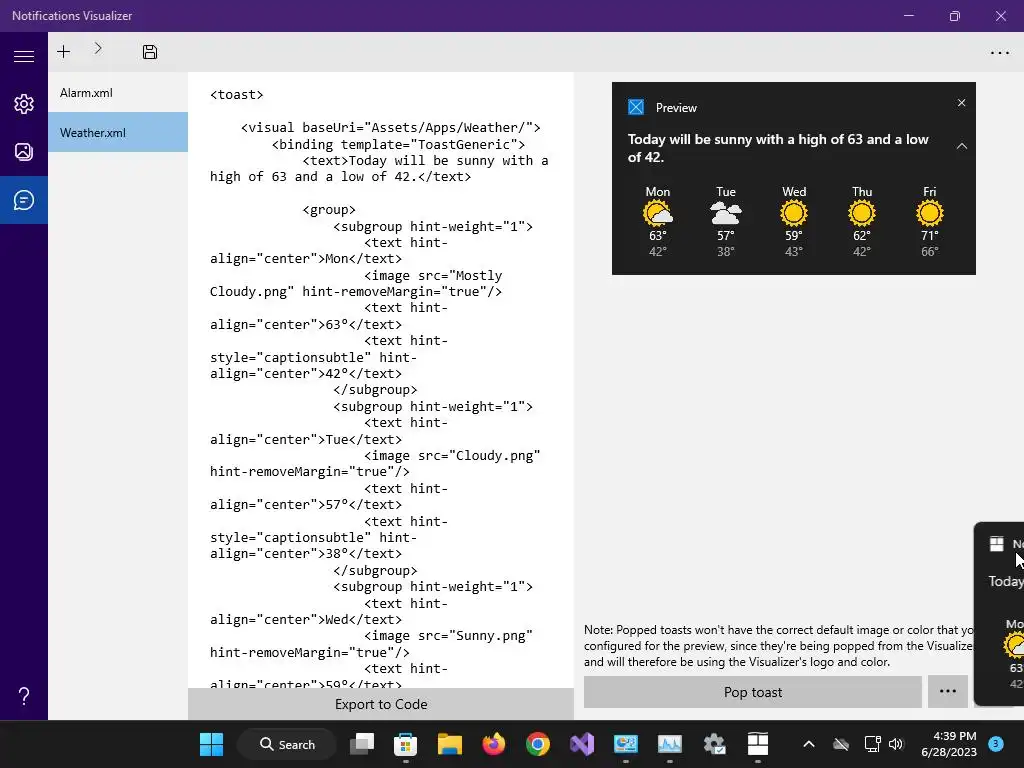
Task: Open the image/tile section in sidebar
Action: click(x=24, y=152)
